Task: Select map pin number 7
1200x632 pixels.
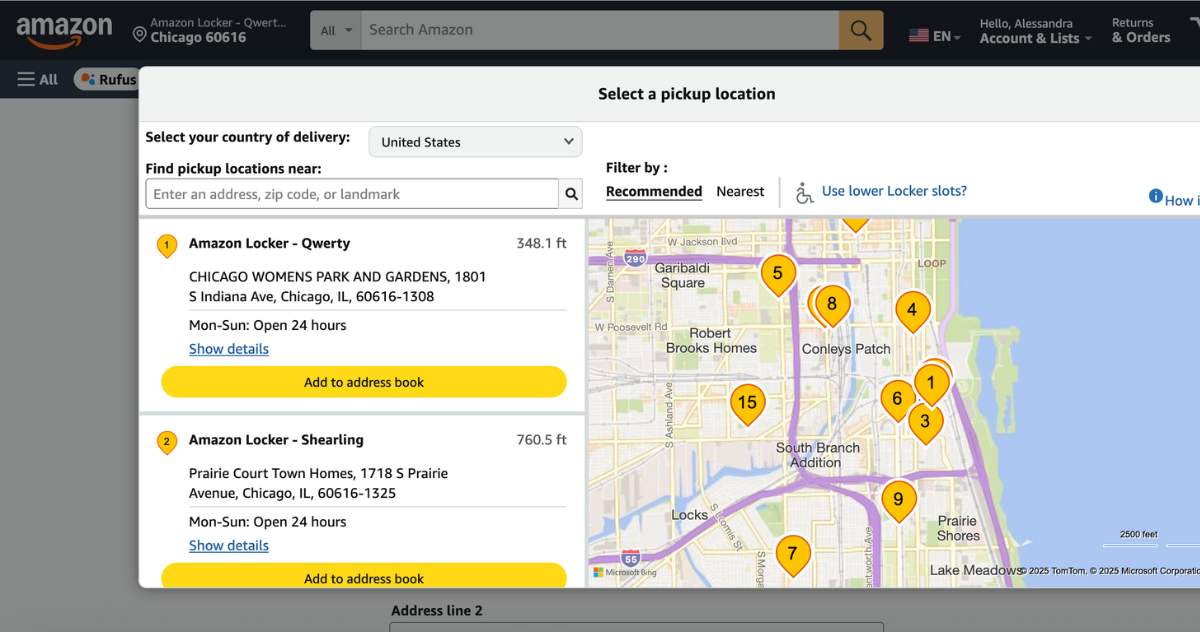Action: point(793,554)
